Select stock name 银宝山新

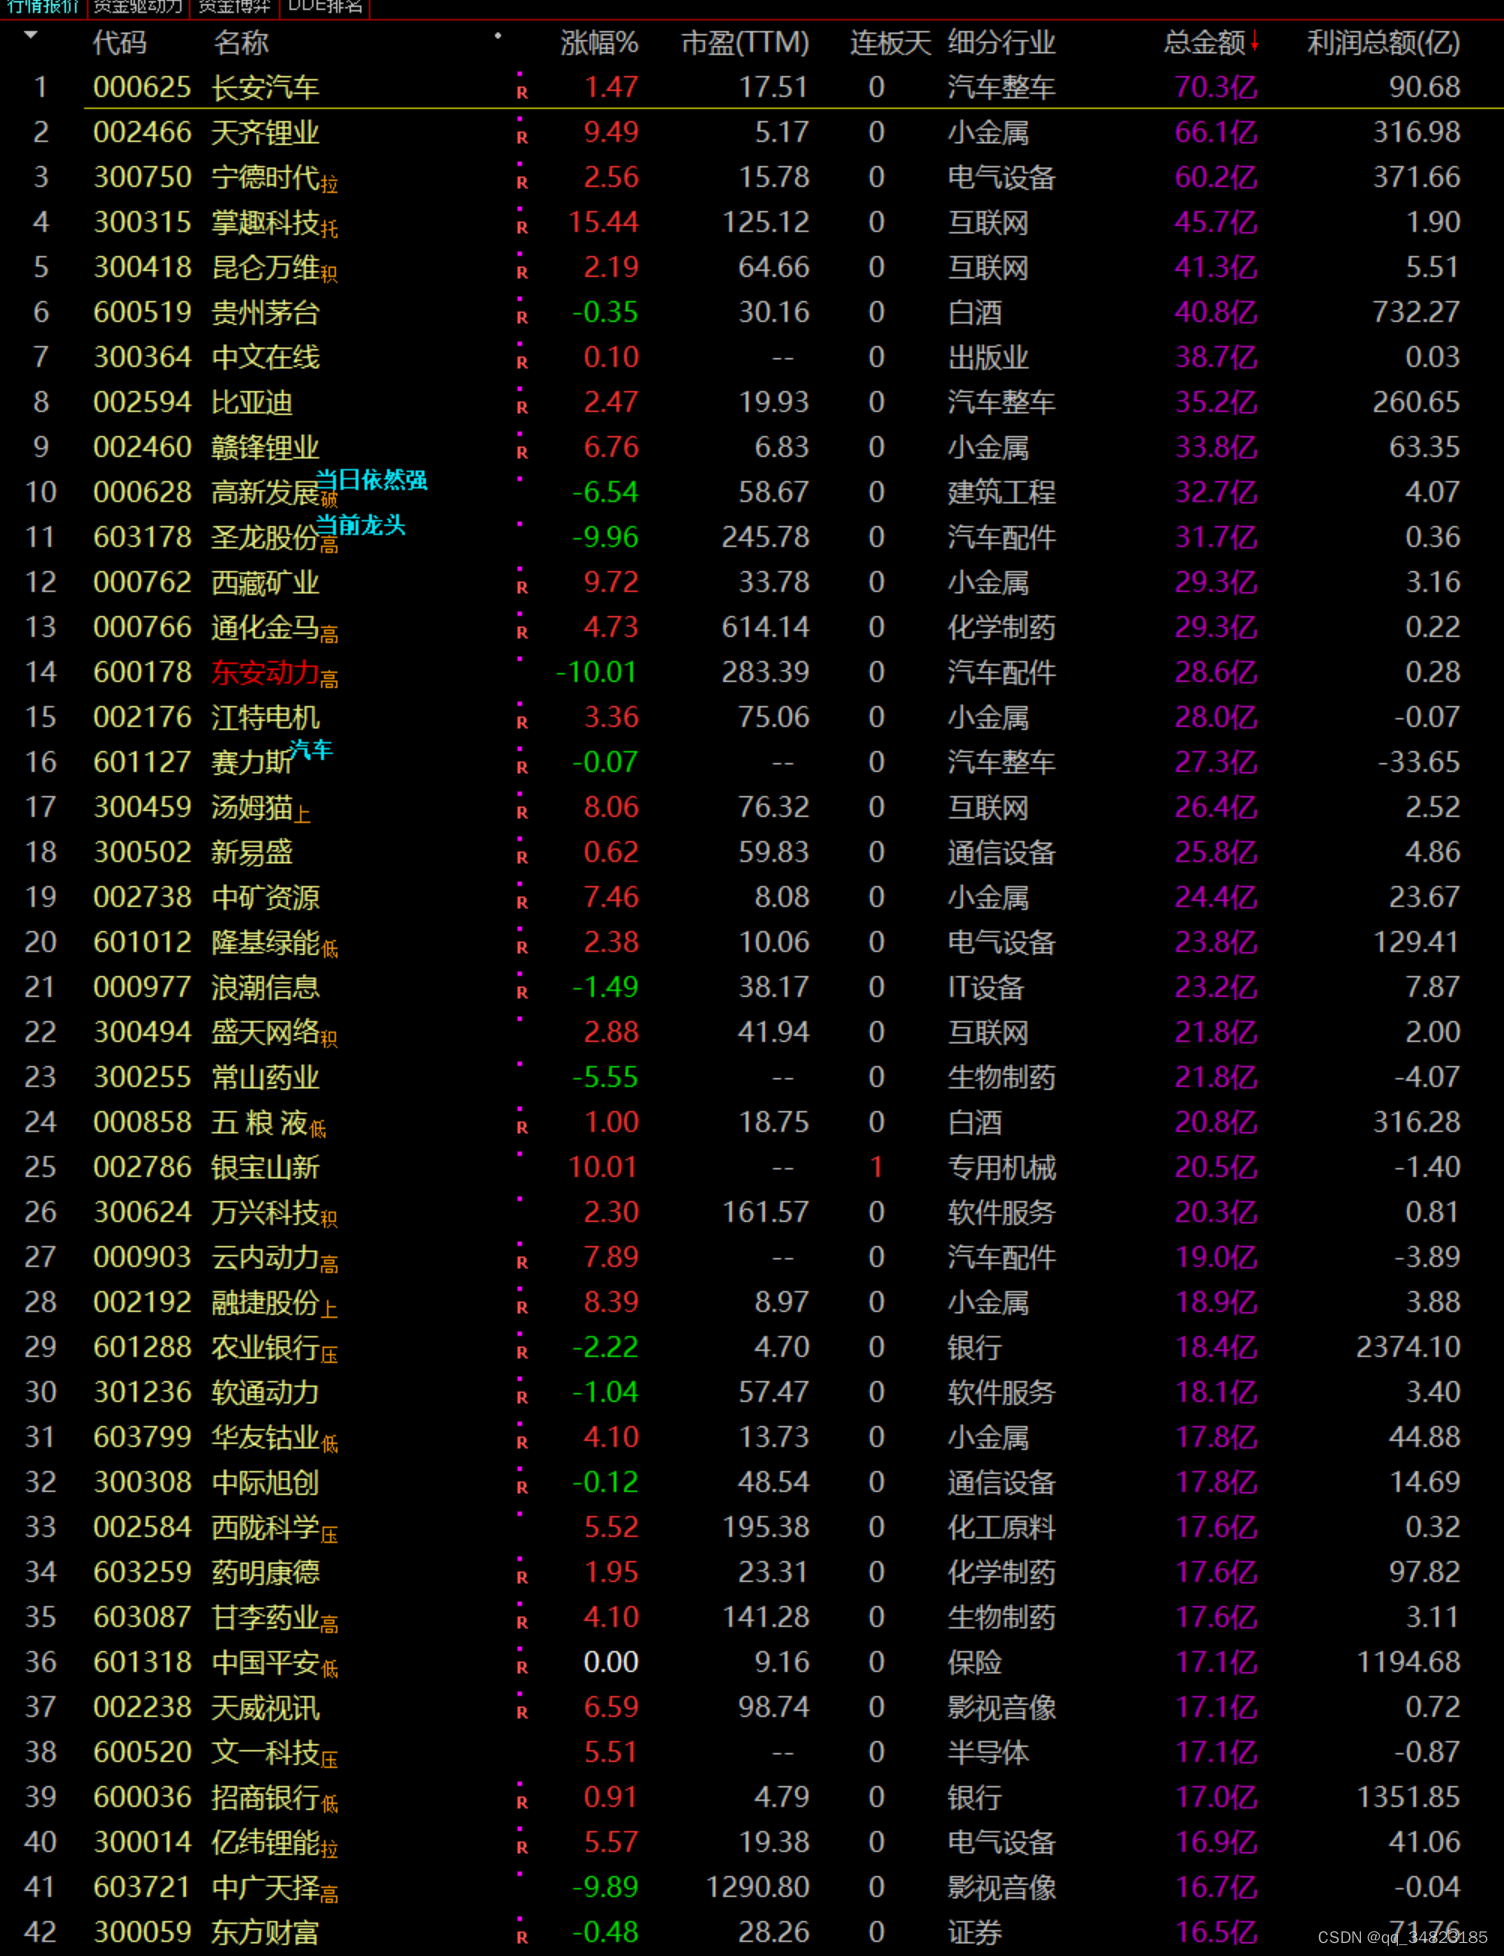(x=265, y=1167)
